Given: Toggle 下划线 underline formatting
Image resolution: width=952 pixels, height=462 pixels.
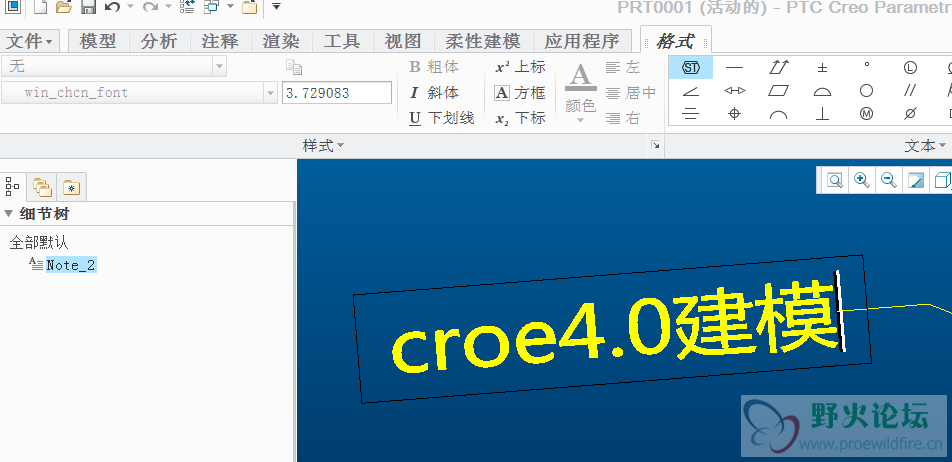Looking at the screenshot, I should [x=441, y=118].
